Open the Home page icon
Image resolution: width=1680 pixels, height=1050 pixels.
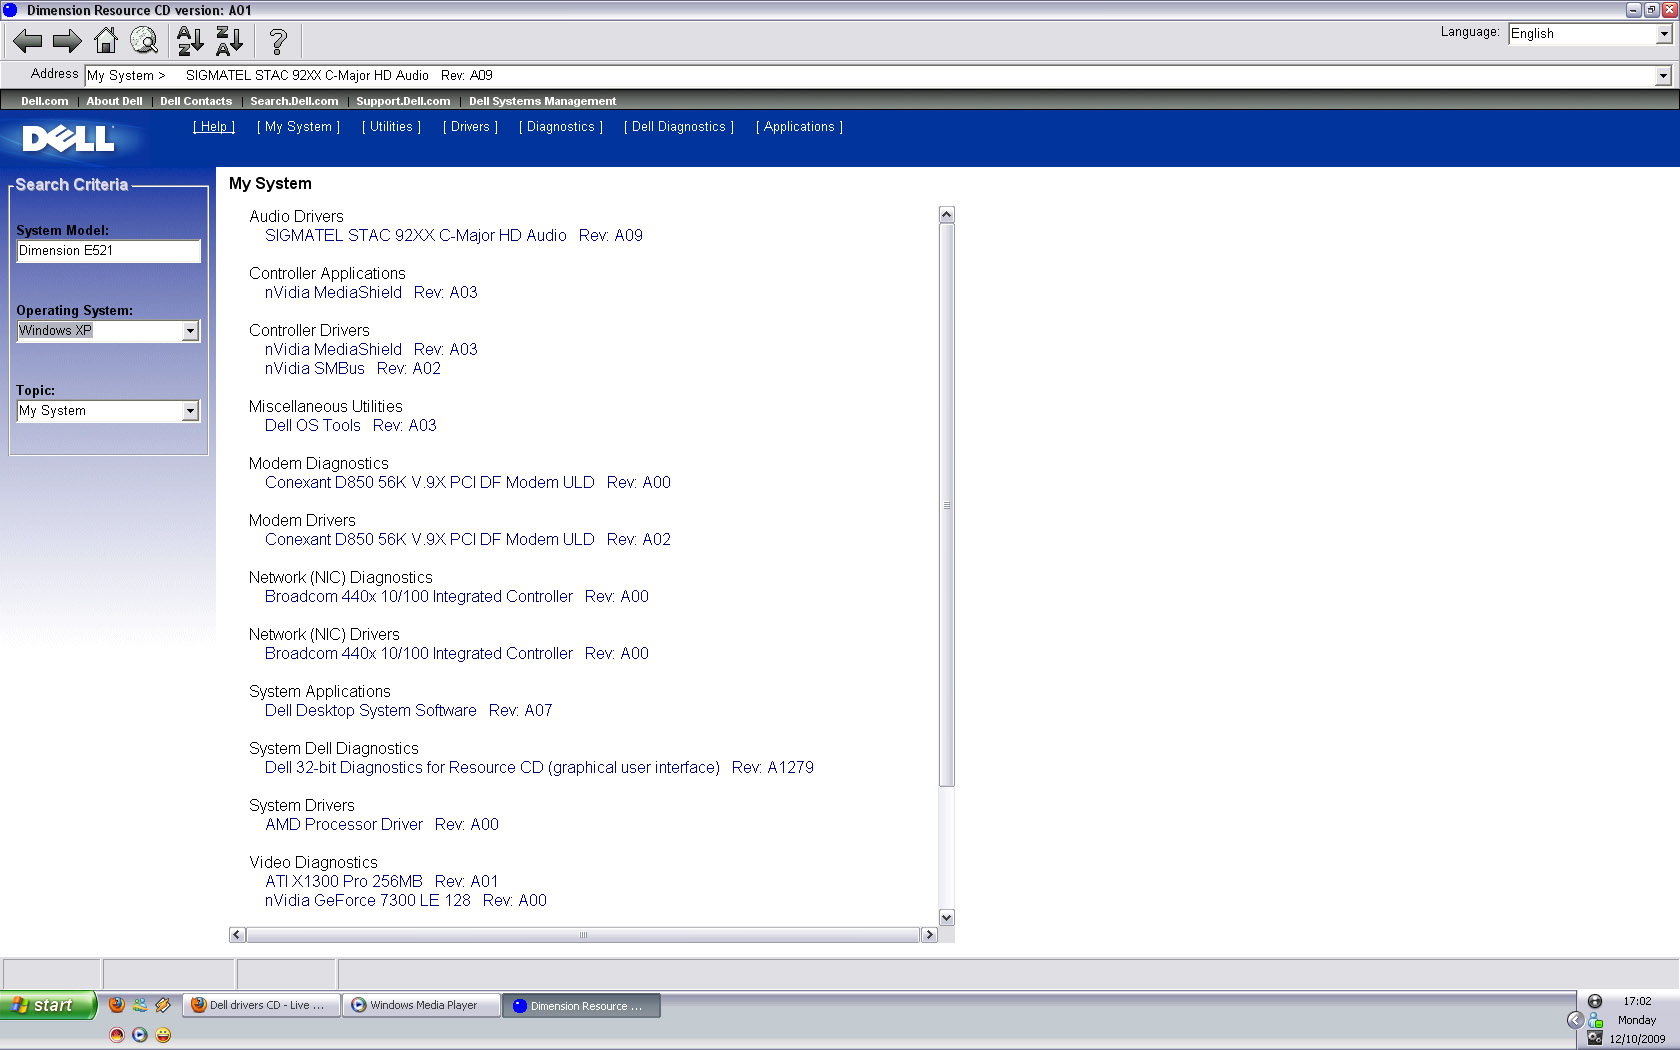coord(105,41)
